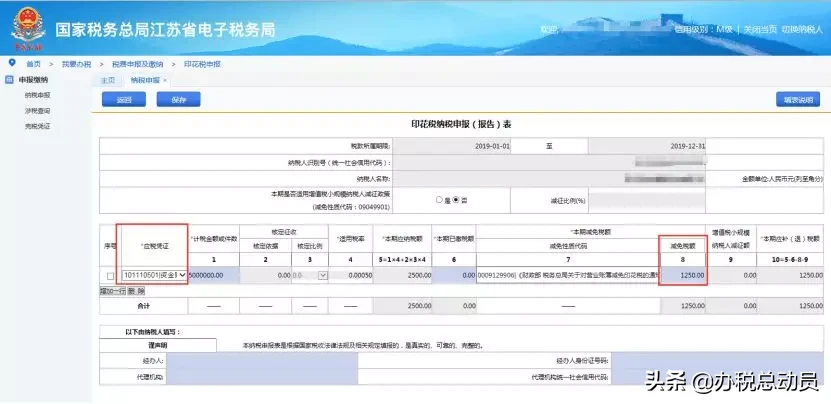This screenshot has height=404, width=831.
Task: Tick the checkbox in the first table row
Action: coord(110,276)
